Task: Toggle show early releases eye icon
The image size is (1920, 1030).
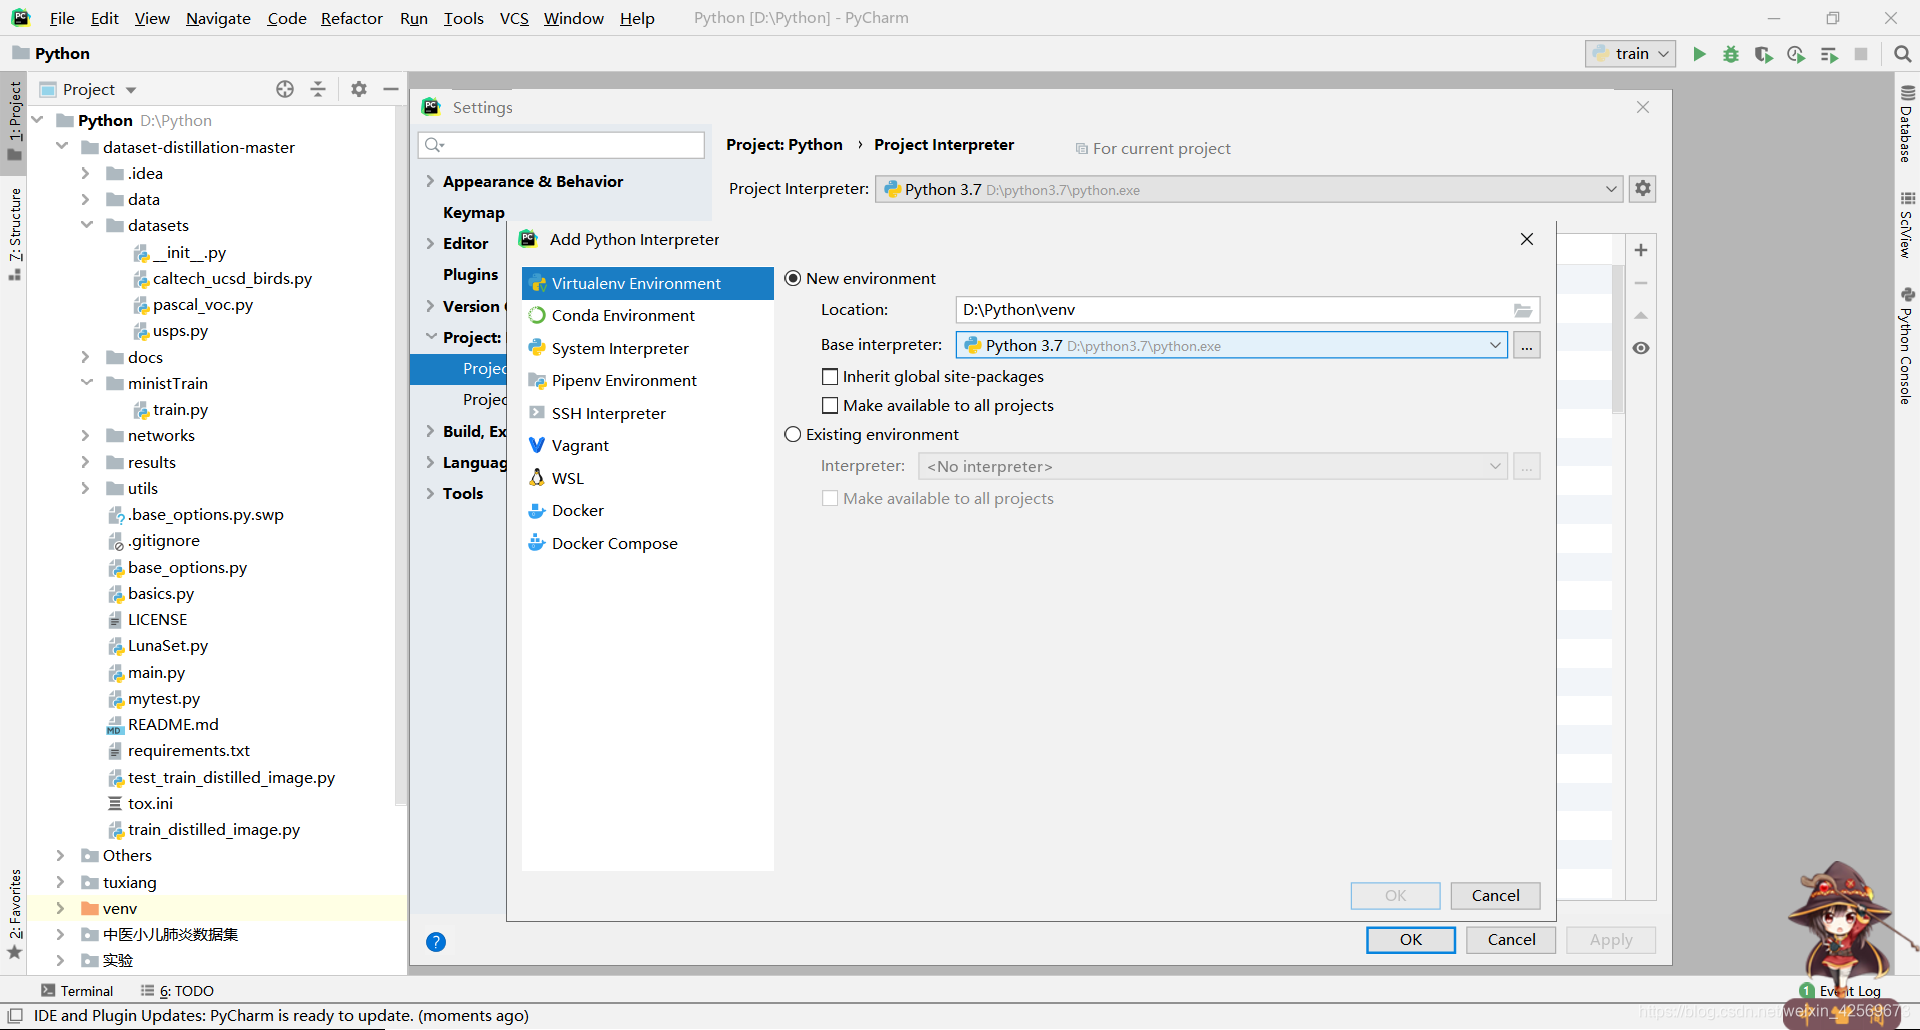Action: coord(1641,348)
